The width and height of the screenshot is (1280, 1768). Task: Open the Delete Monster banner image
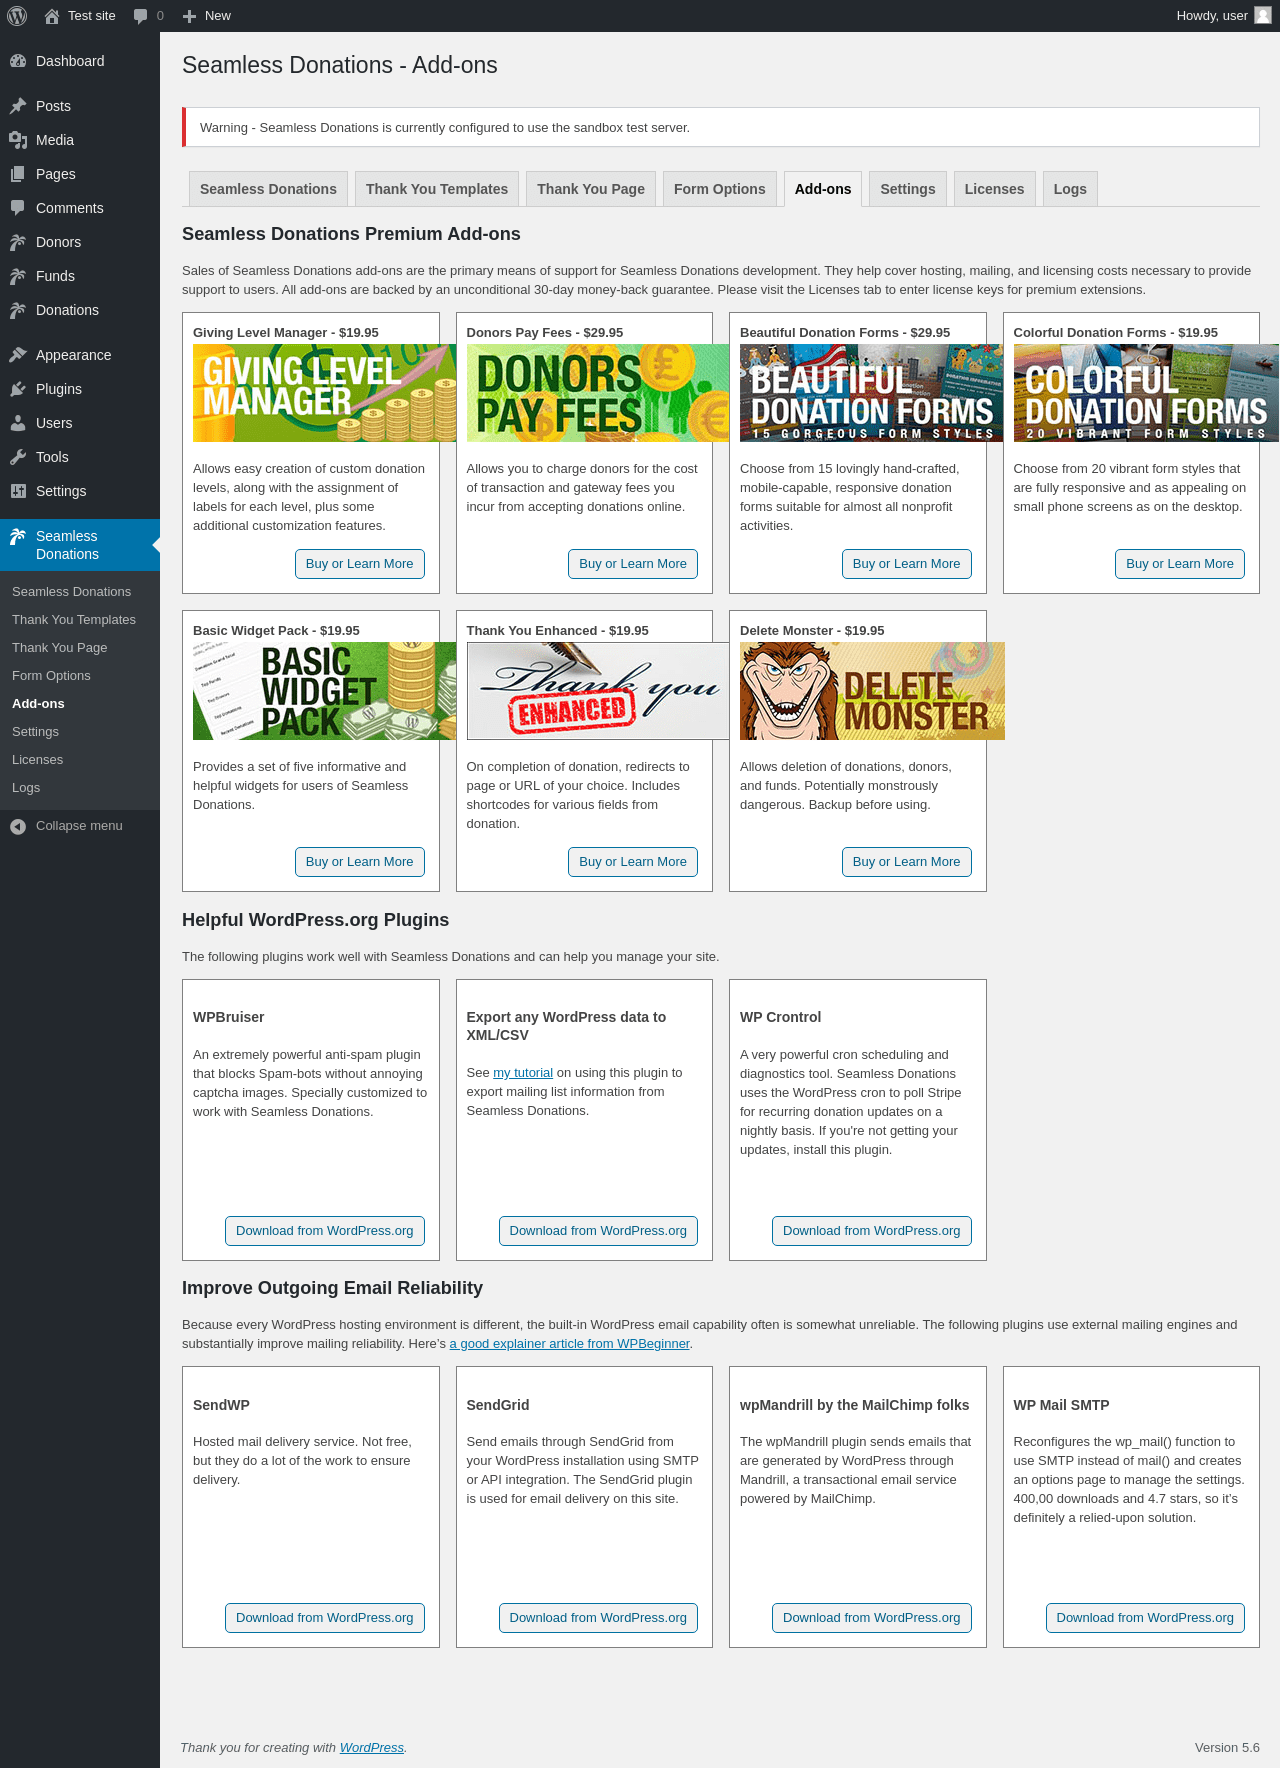tap(872, 691)
